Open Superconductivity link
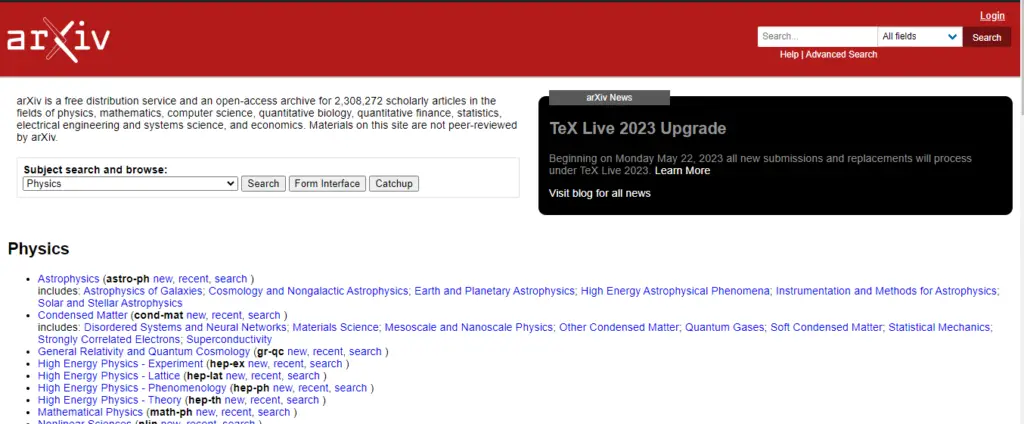 click(229, 340)
